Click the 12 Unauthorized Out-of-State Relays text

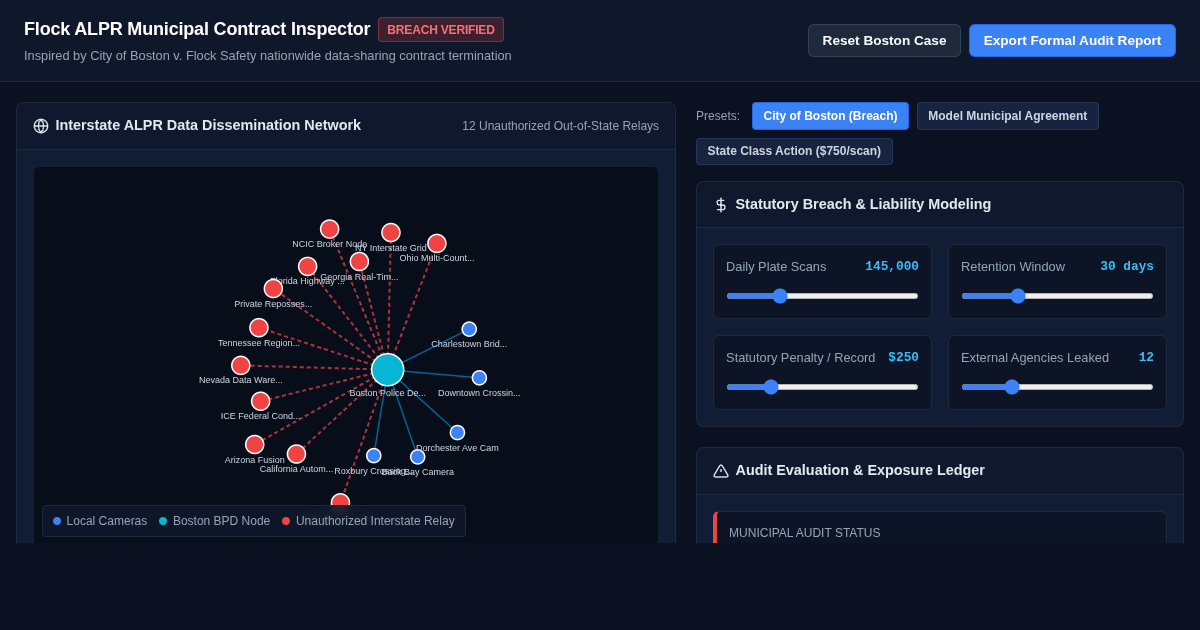560,126
